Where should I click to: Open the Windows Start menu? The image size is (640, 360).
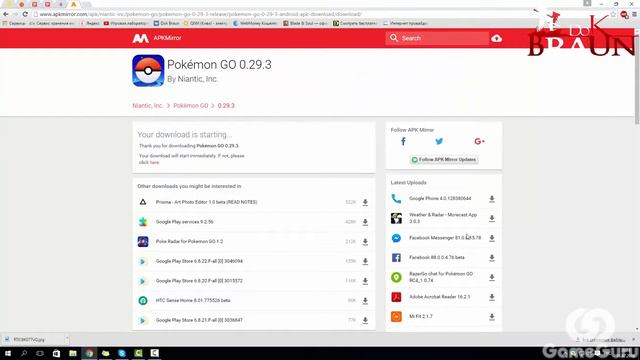click(x=8, y=353)
